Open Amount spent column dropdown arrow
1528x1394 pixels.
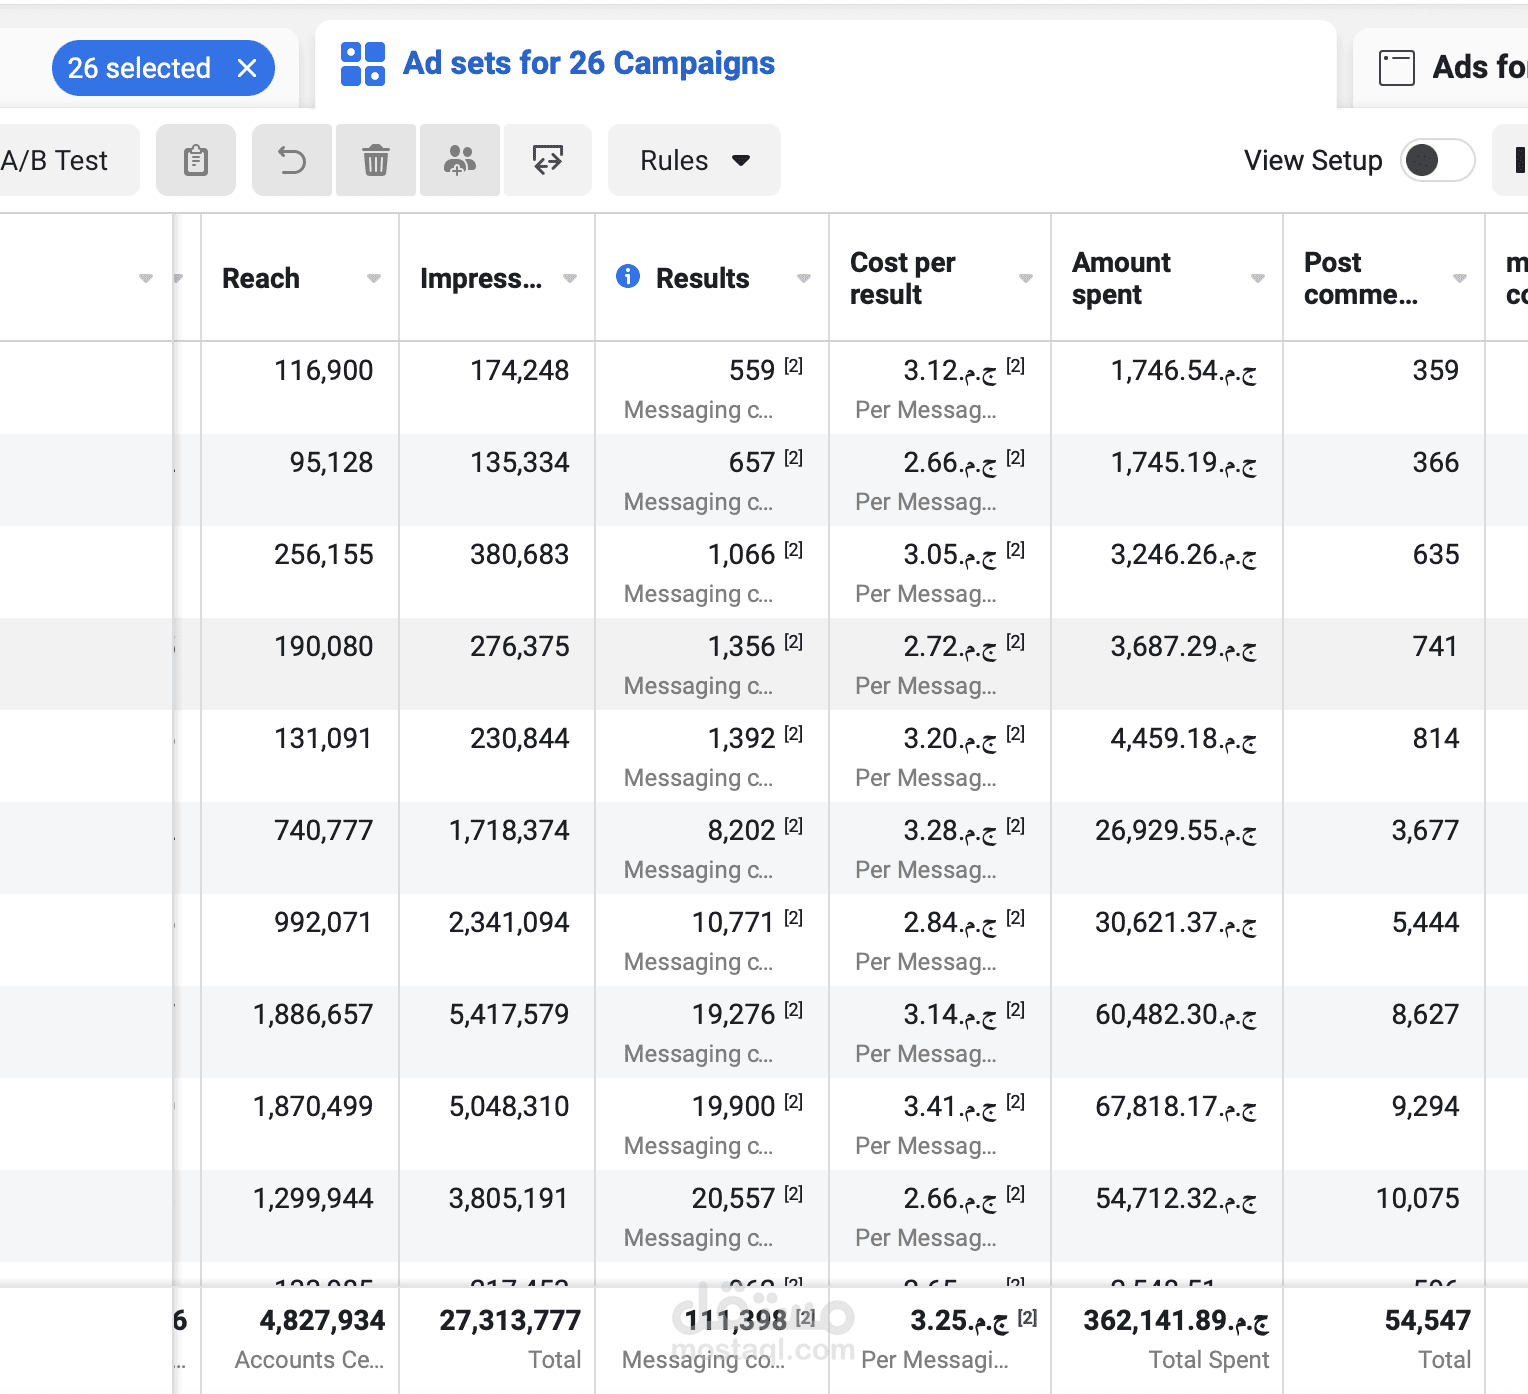(x=1258, y=279)
